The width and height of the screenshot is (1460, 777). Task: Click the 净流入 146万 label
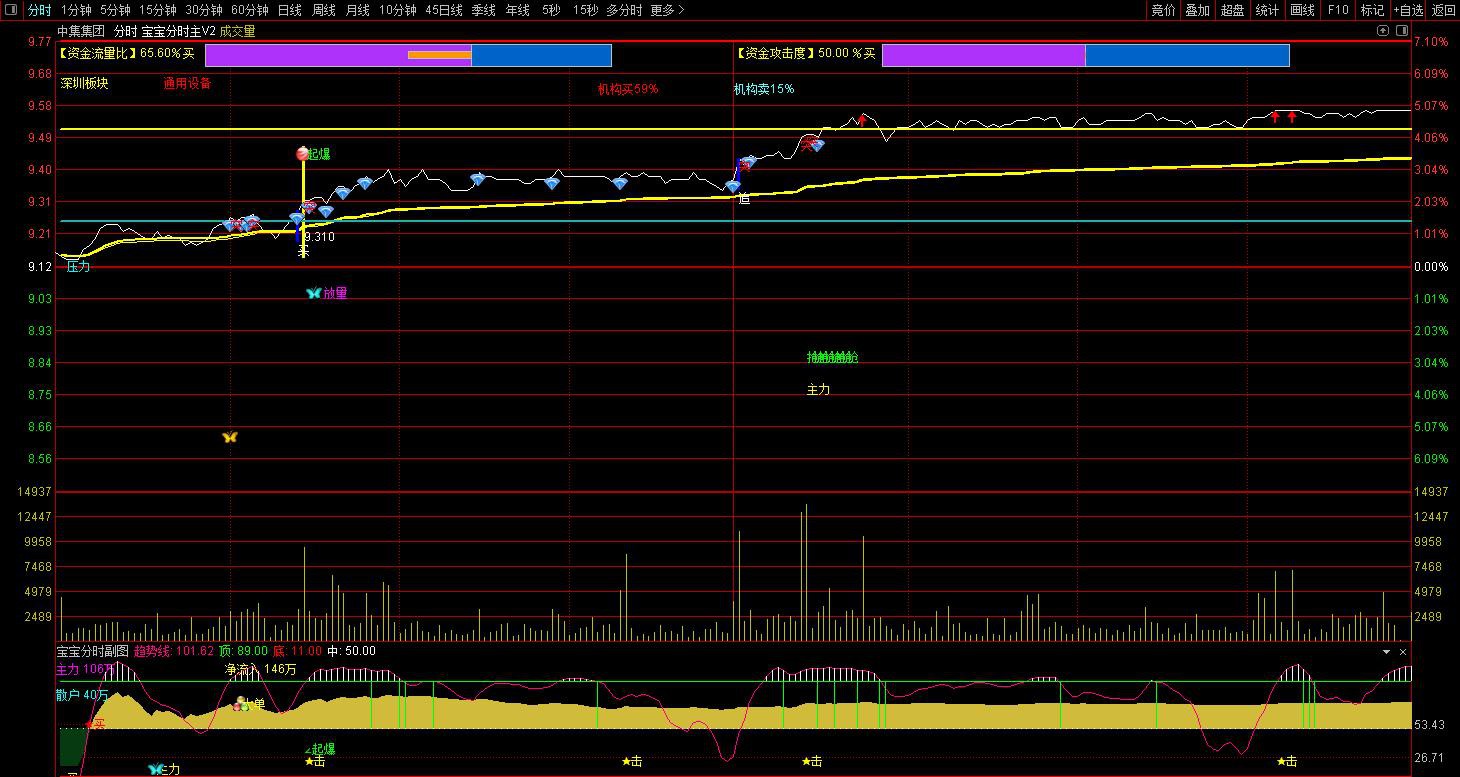click(261, 669)
